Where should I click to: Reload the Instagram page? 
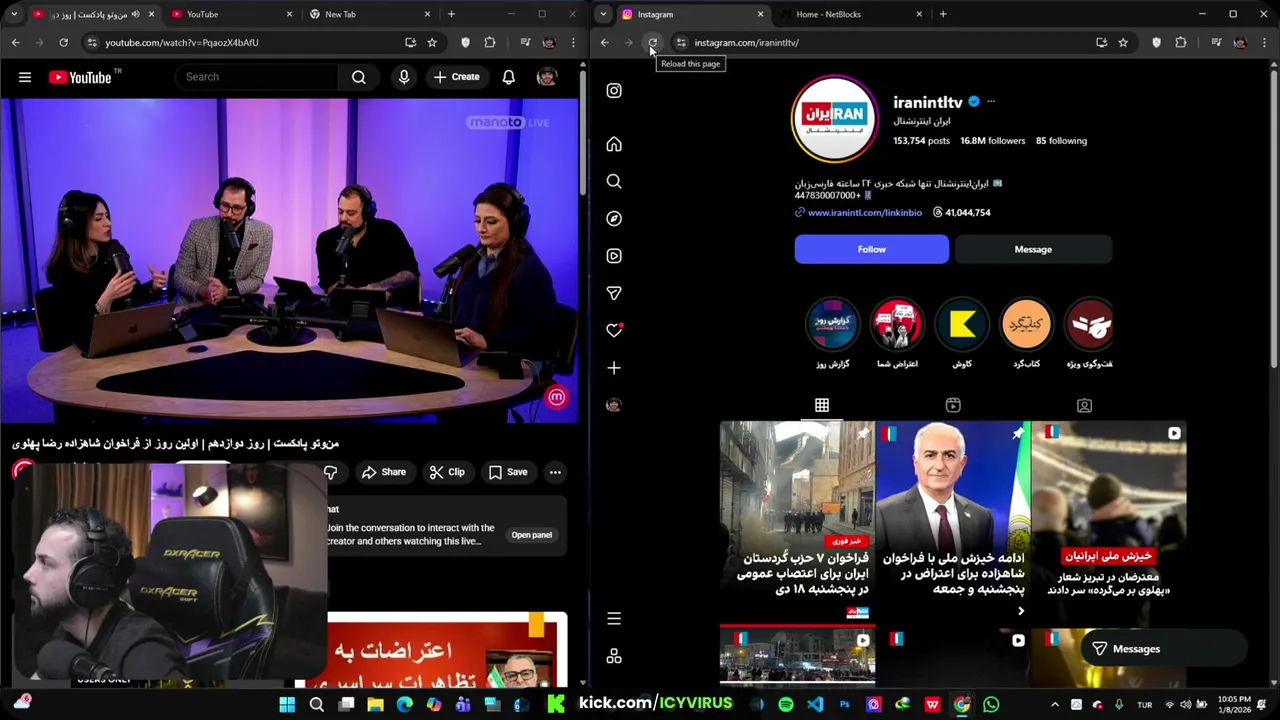pyautogui.click(x=652, y=43)
